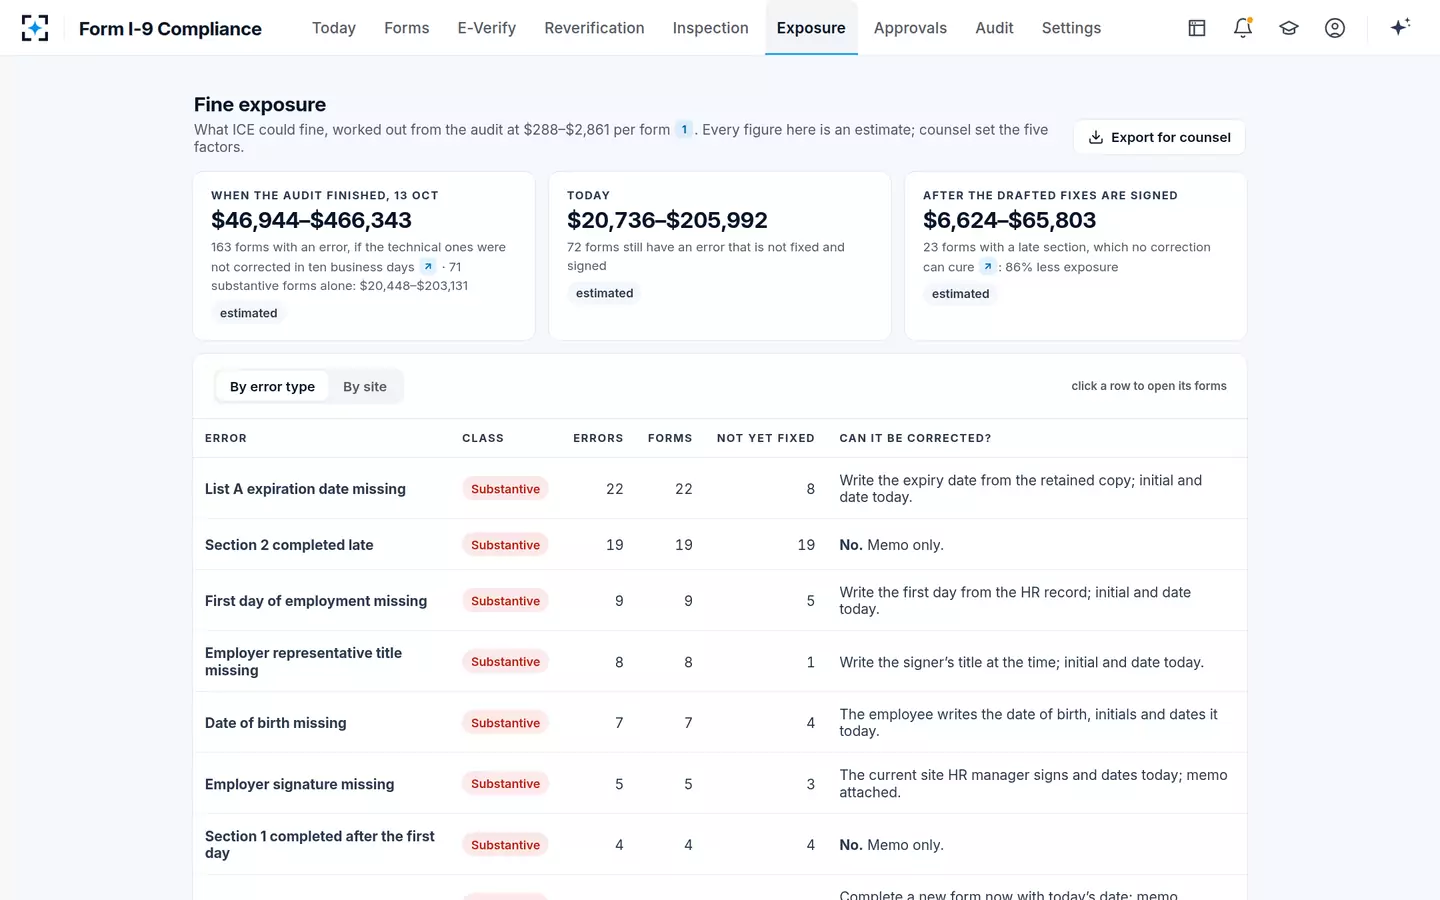Screen dimensions: 1440x900
Task: Click Substantive badge on Date of birth row
Action: (505, 722)
